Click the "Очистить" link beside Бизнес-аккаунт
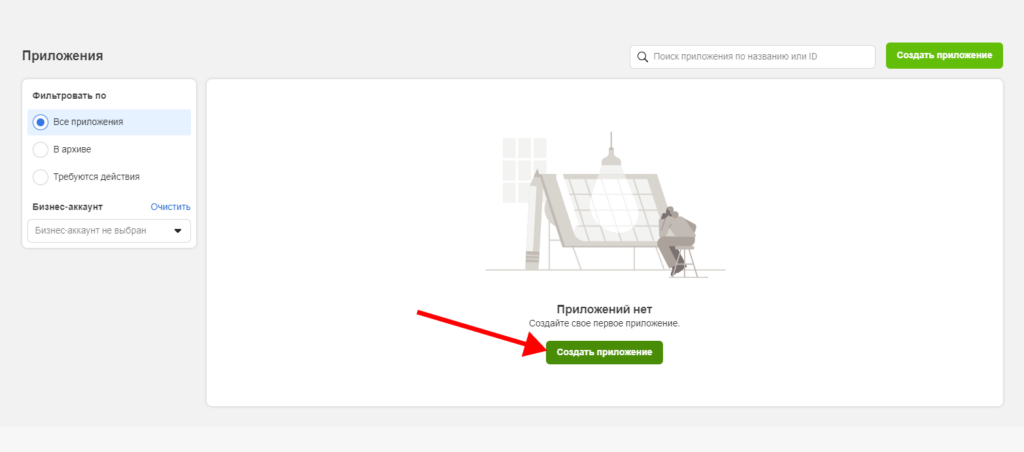1024x452 pixels. tap(170, 207)
